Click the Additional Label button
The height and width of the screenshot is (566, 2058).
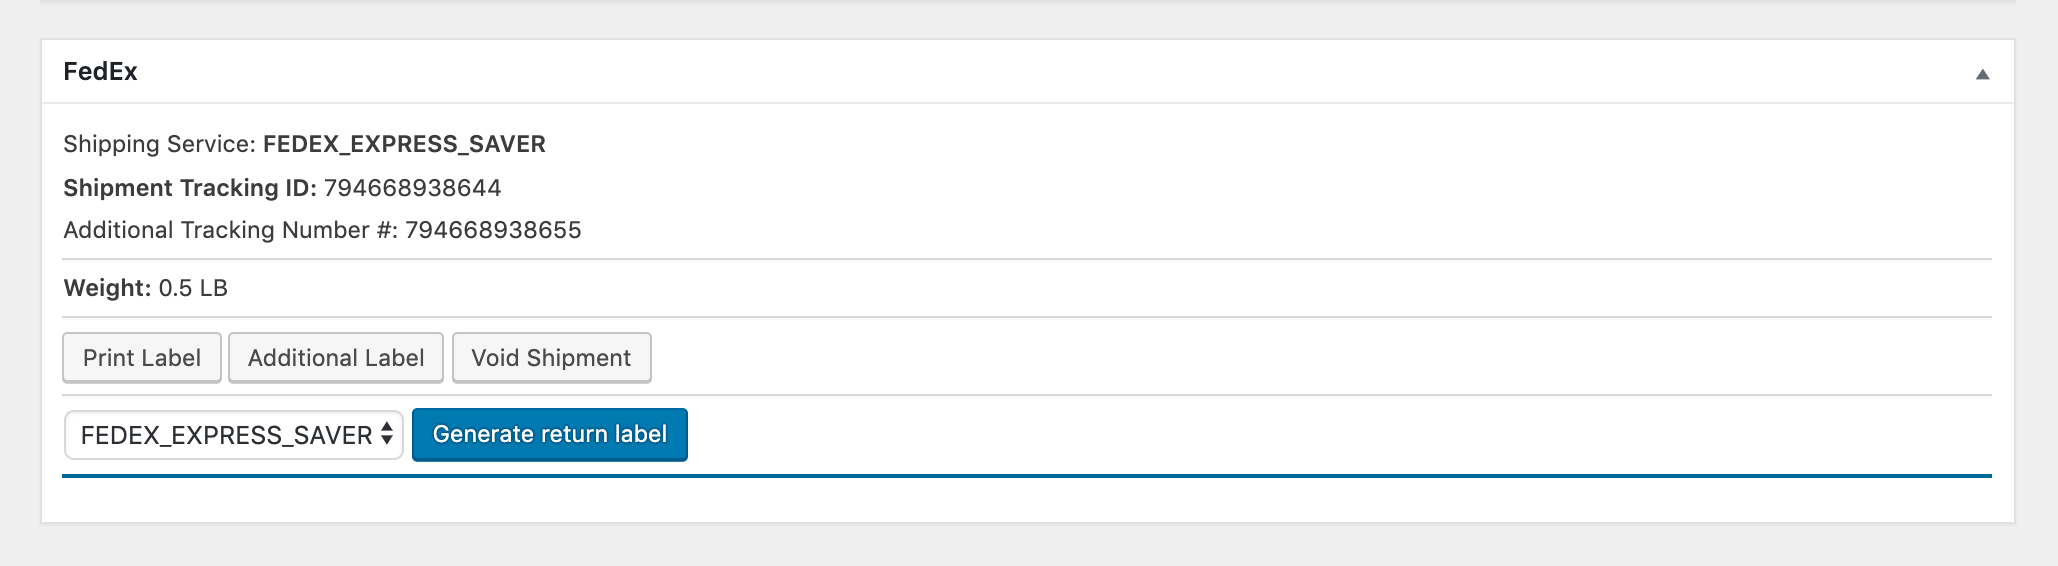pos(336,358)
